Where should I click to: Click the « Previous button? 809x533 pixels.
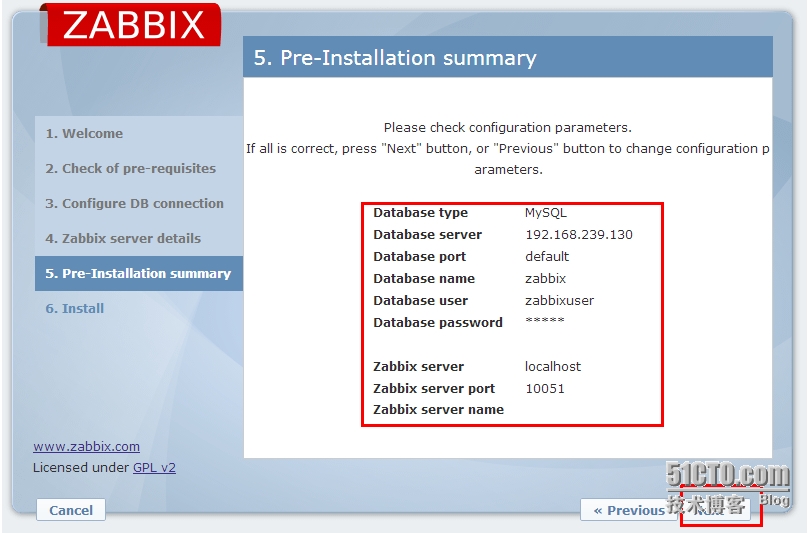pyautogui.click(x=629, y=510)
